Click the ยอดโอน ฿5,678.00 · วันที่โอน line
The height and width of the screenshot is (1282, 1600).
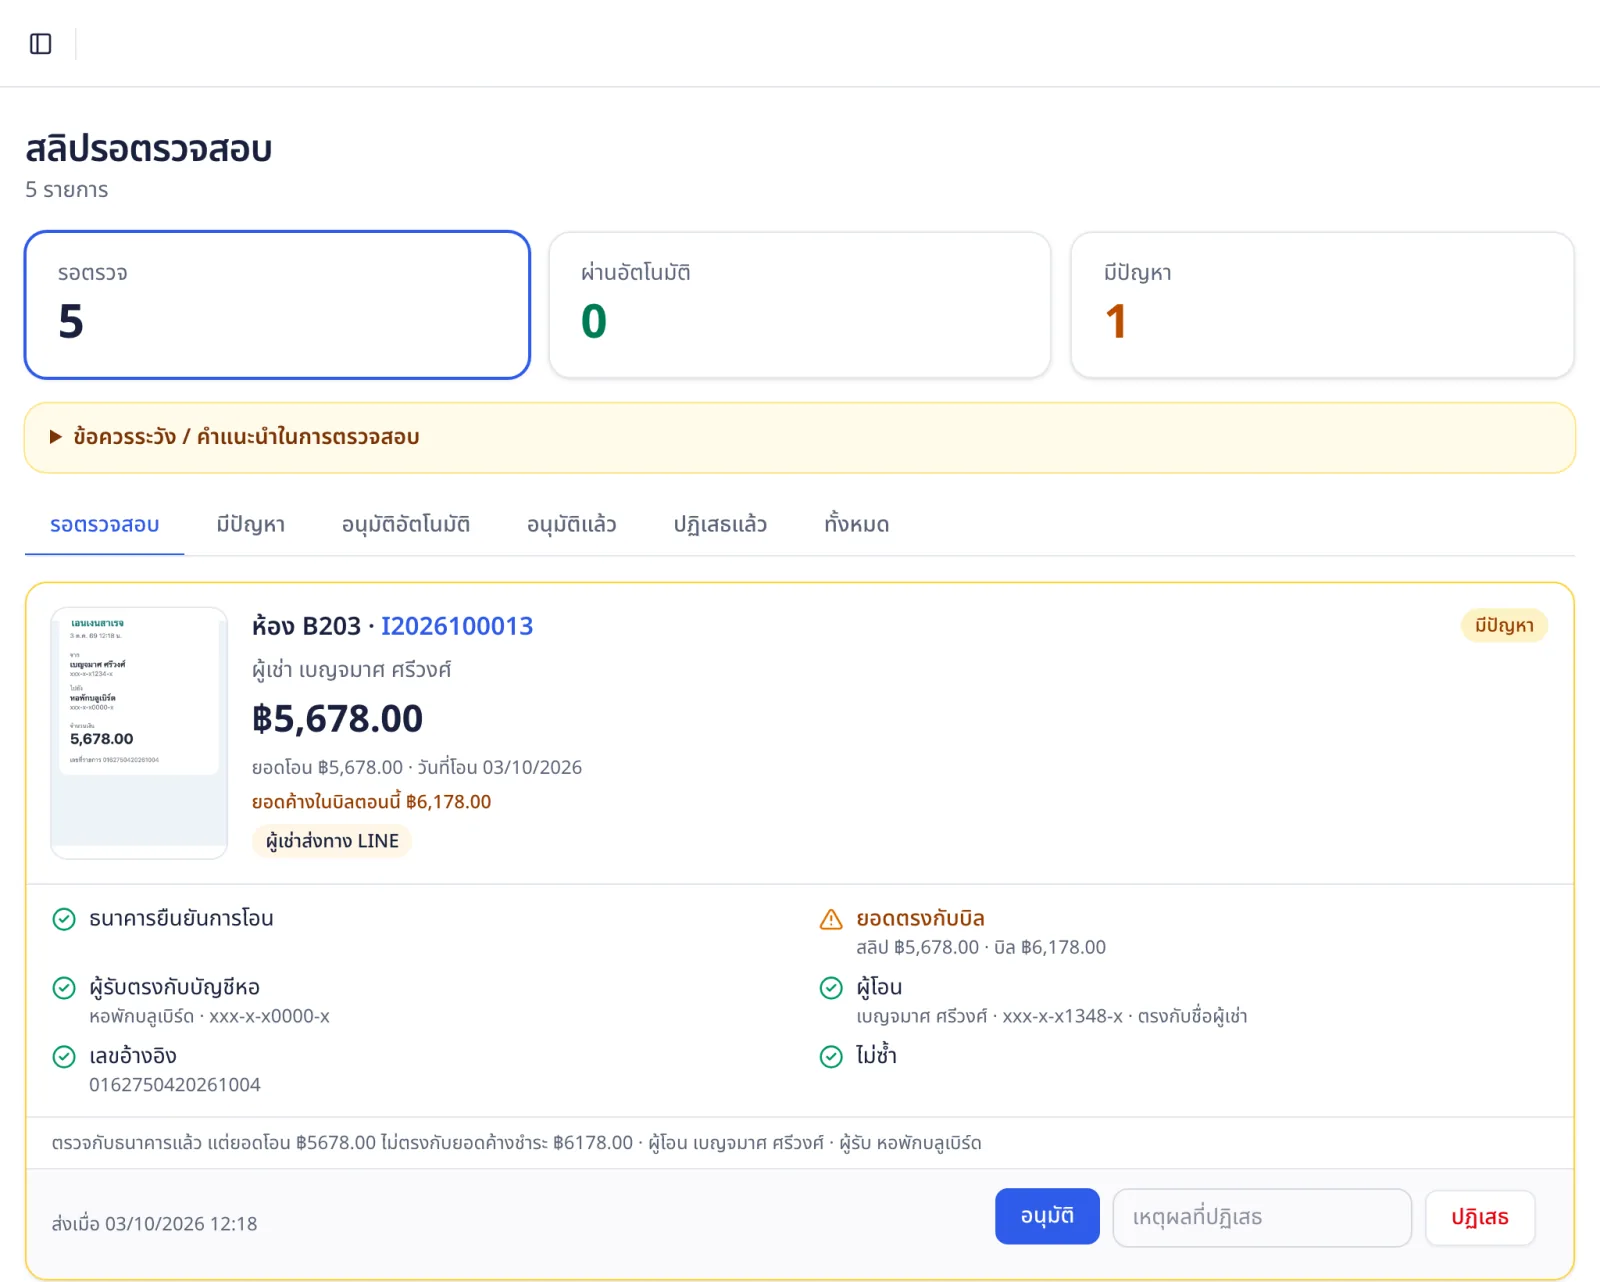point(417,768)
